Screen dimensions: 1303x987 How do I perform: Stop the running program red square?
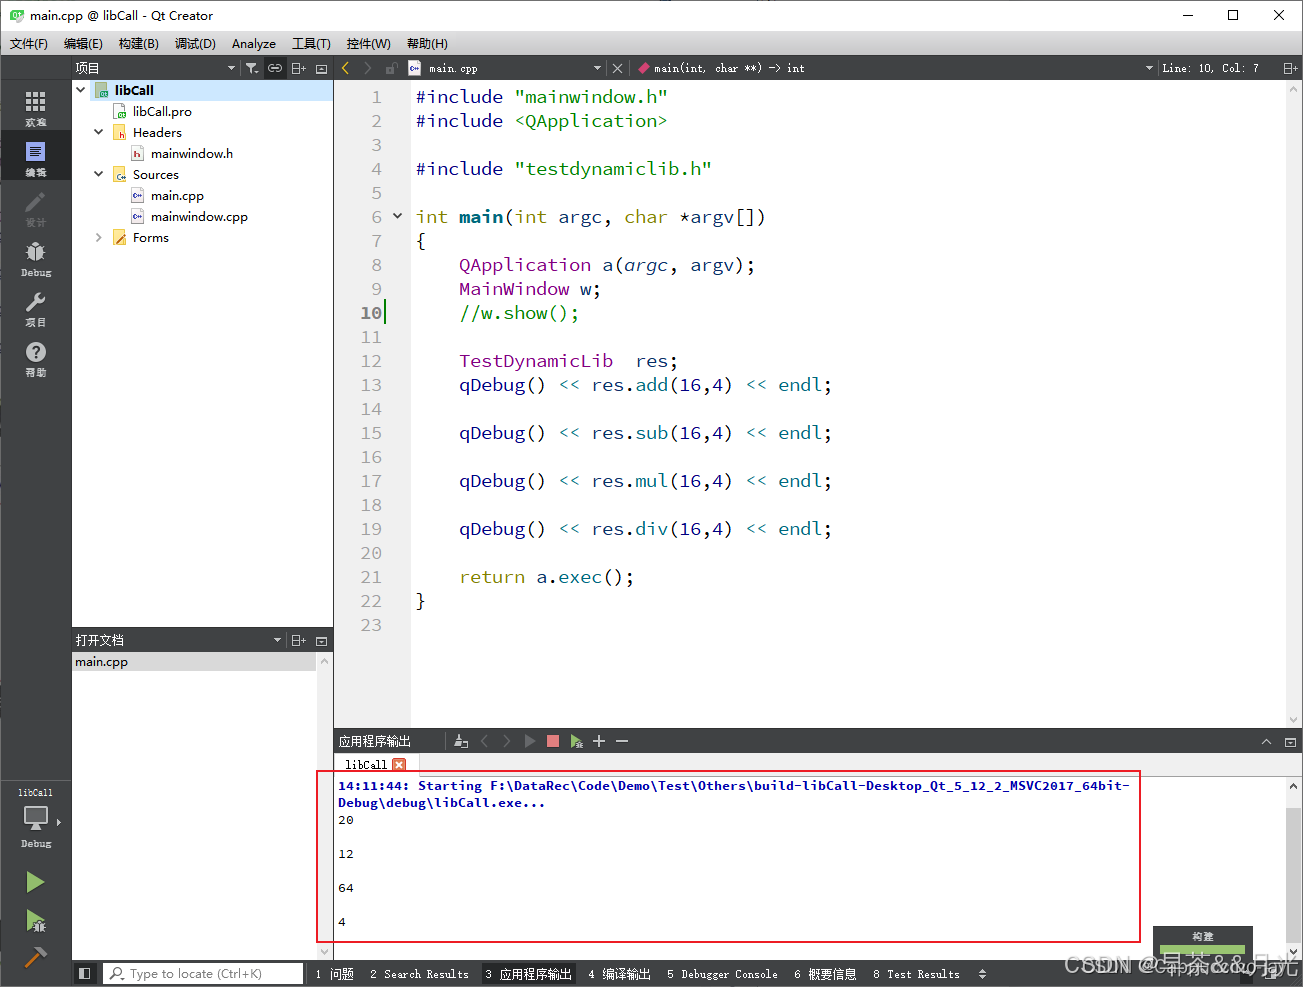tap(553, 741)
